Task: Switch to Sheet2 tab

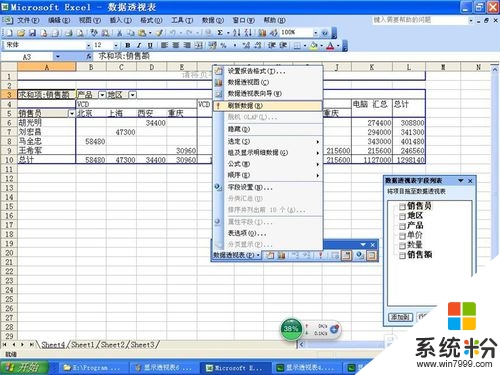Action: click(112, 345)
